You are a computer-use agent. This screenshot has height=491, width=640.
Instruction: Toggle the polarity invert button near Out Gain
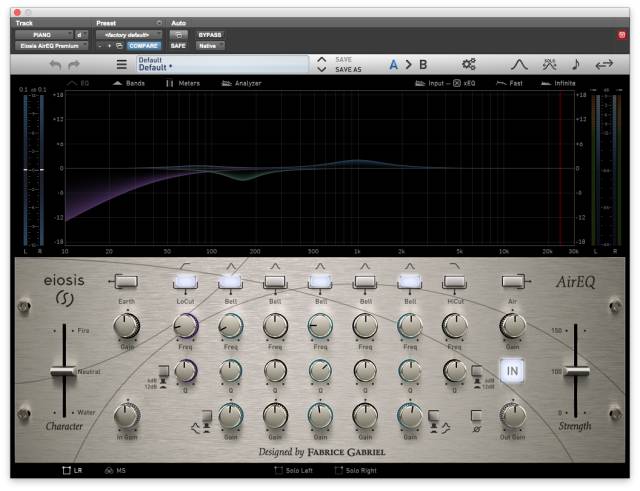coord(476,415)
